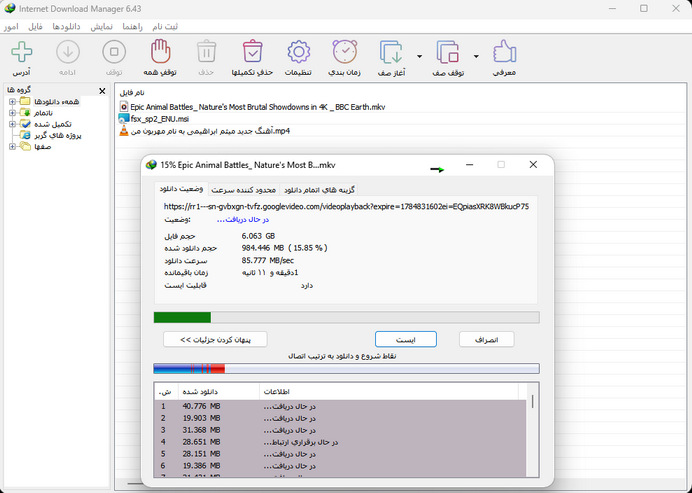This screenshot has width=692, height=493.
Task: Select پروژه های گربر tree item
Action: click(57, 135)
